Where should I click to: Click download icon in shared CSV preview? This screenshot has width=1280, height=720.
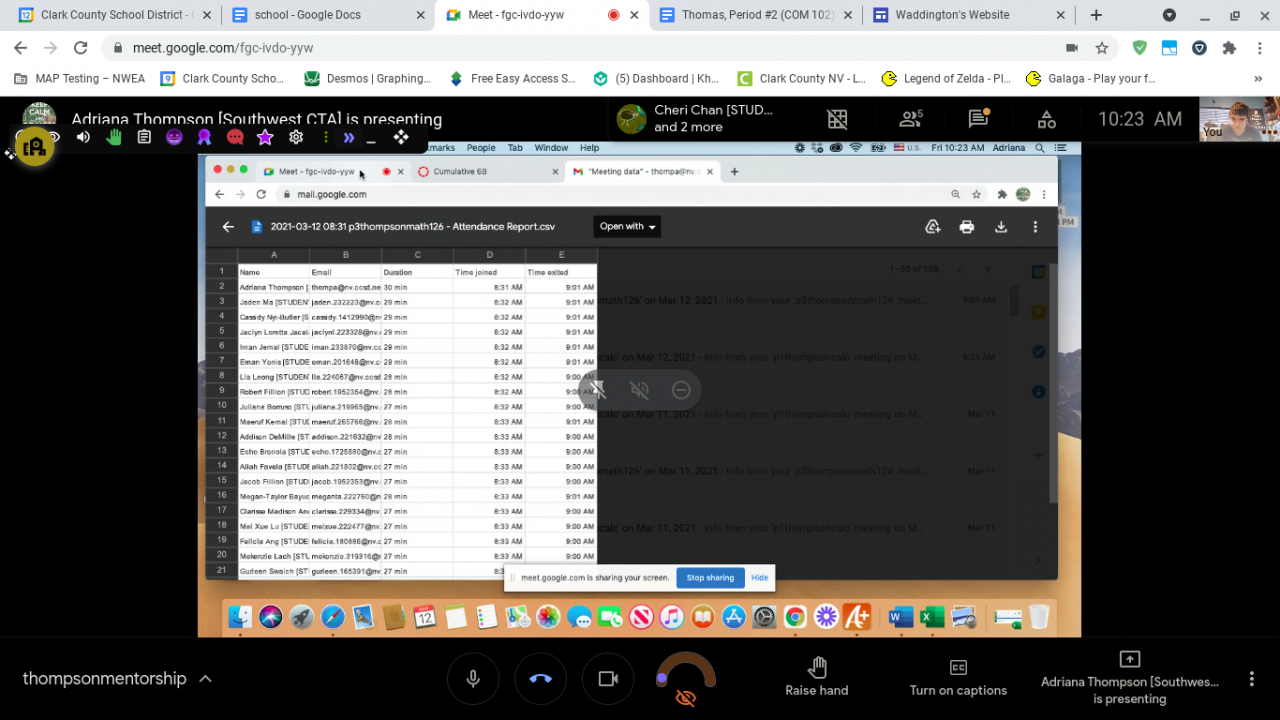[1001, 227]
